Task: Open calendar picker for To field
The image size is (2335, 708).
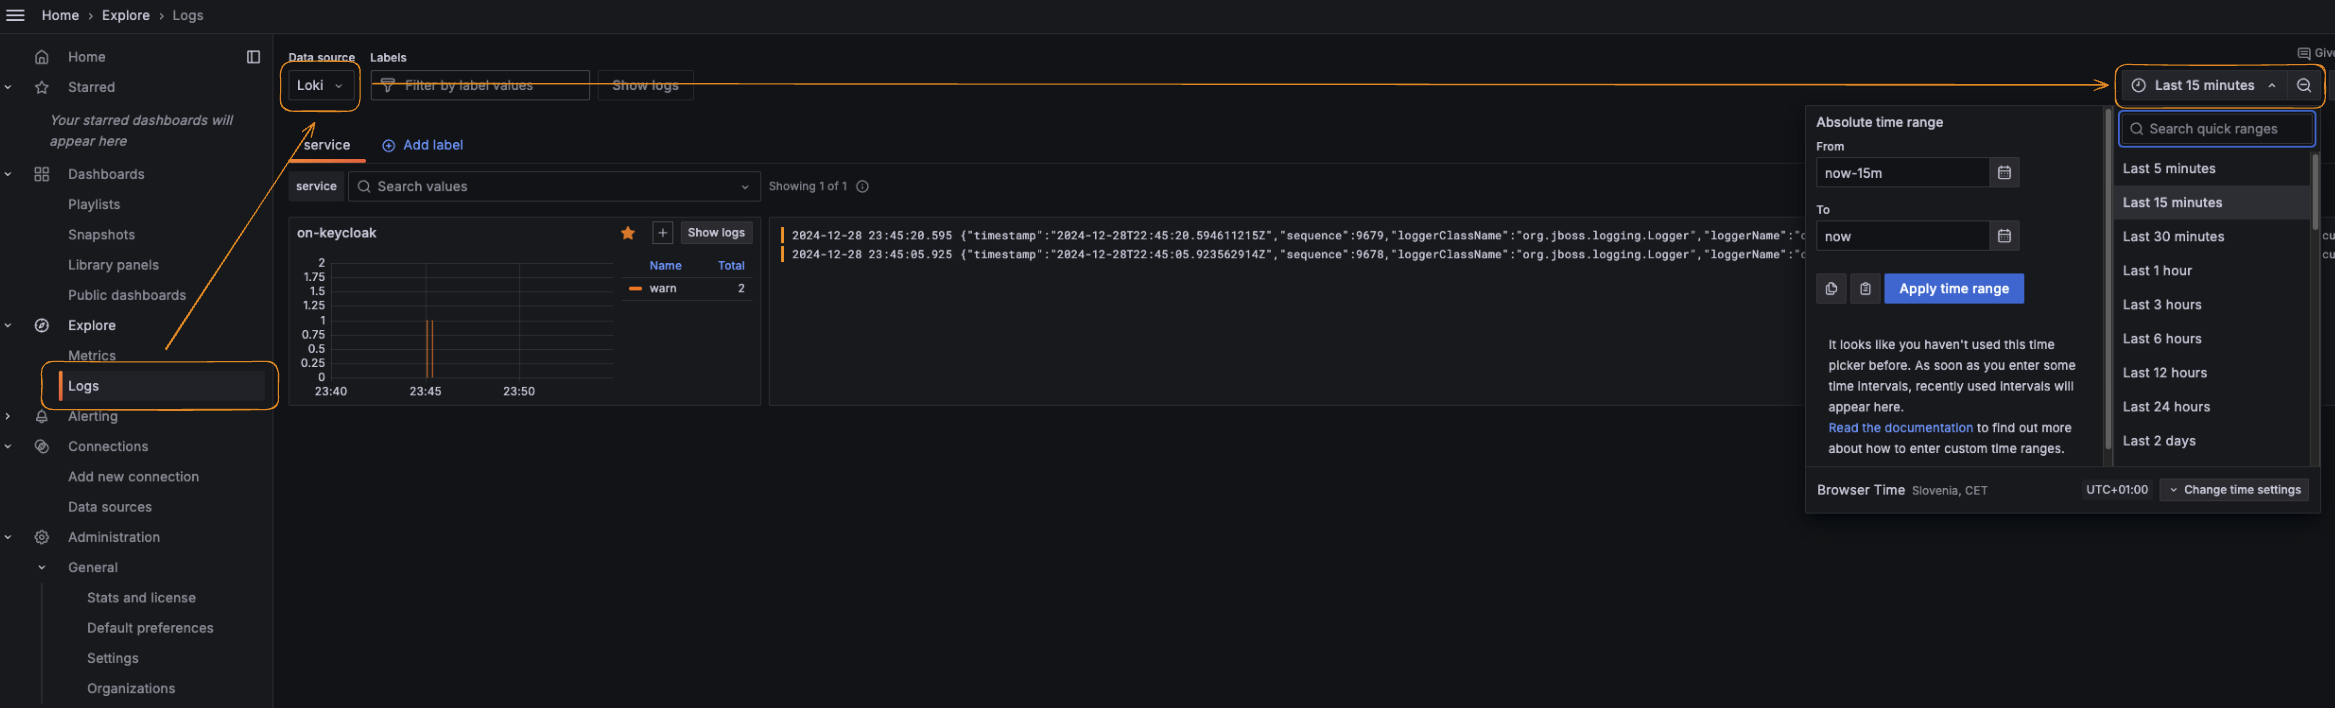Action: coord(2004,236)
